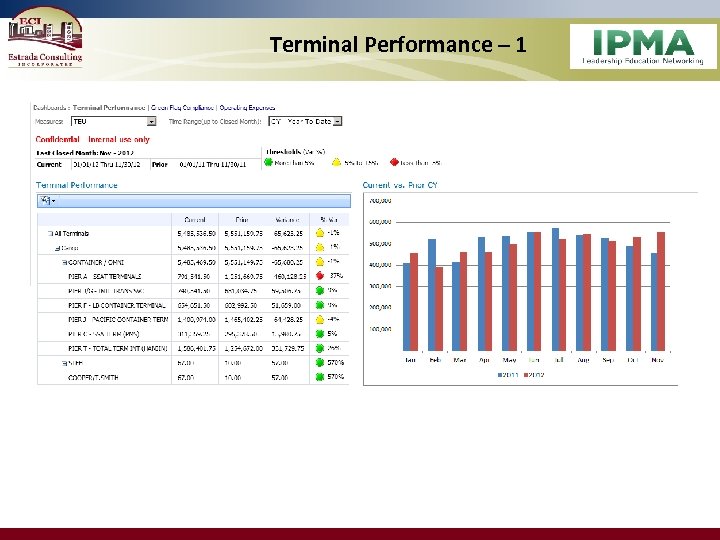Viewport: 720px width, 540px height.
Task: Collapse the node above COOPER/T. SMITH
Action: 64,363
